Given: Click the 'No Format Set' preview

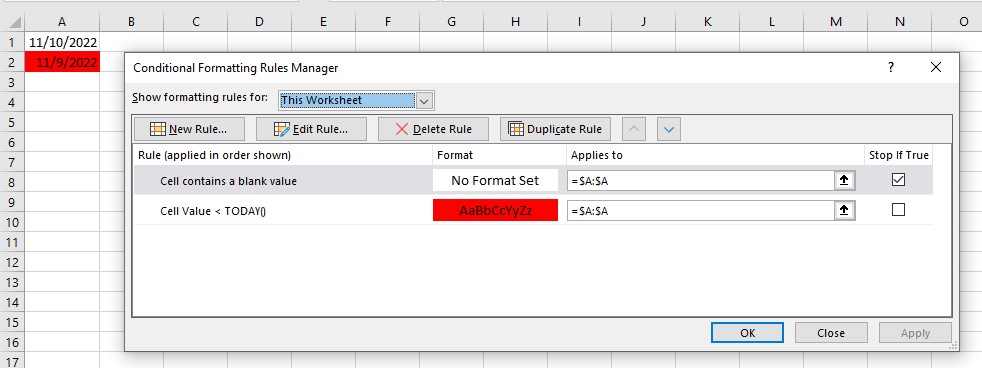Looking at the screenshot, I should [495, 181].
